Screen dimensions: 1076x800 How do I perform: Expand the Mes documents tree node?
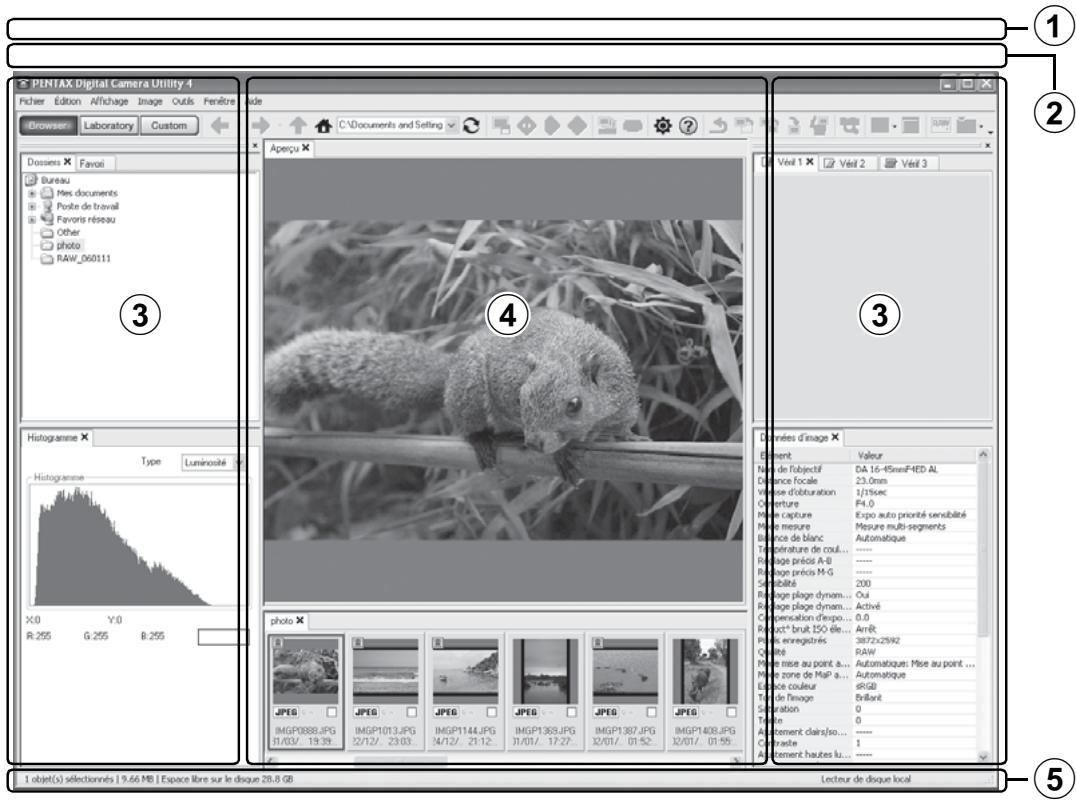[32, 193]
